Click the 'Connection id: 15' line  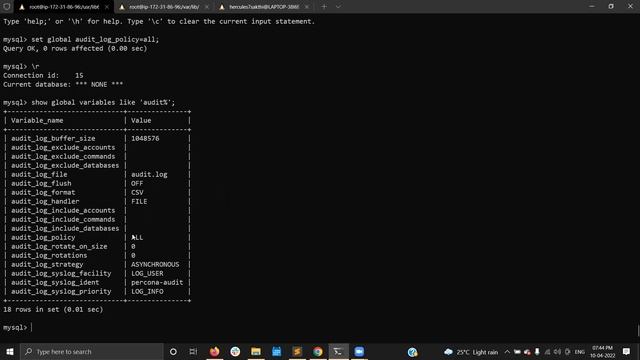43,75
